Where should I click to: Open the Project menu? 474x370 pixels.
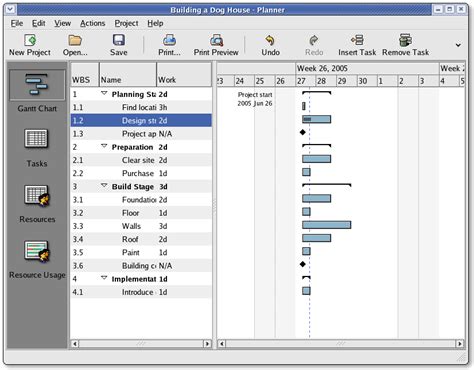pyautogui.click(x=126, y=23)
